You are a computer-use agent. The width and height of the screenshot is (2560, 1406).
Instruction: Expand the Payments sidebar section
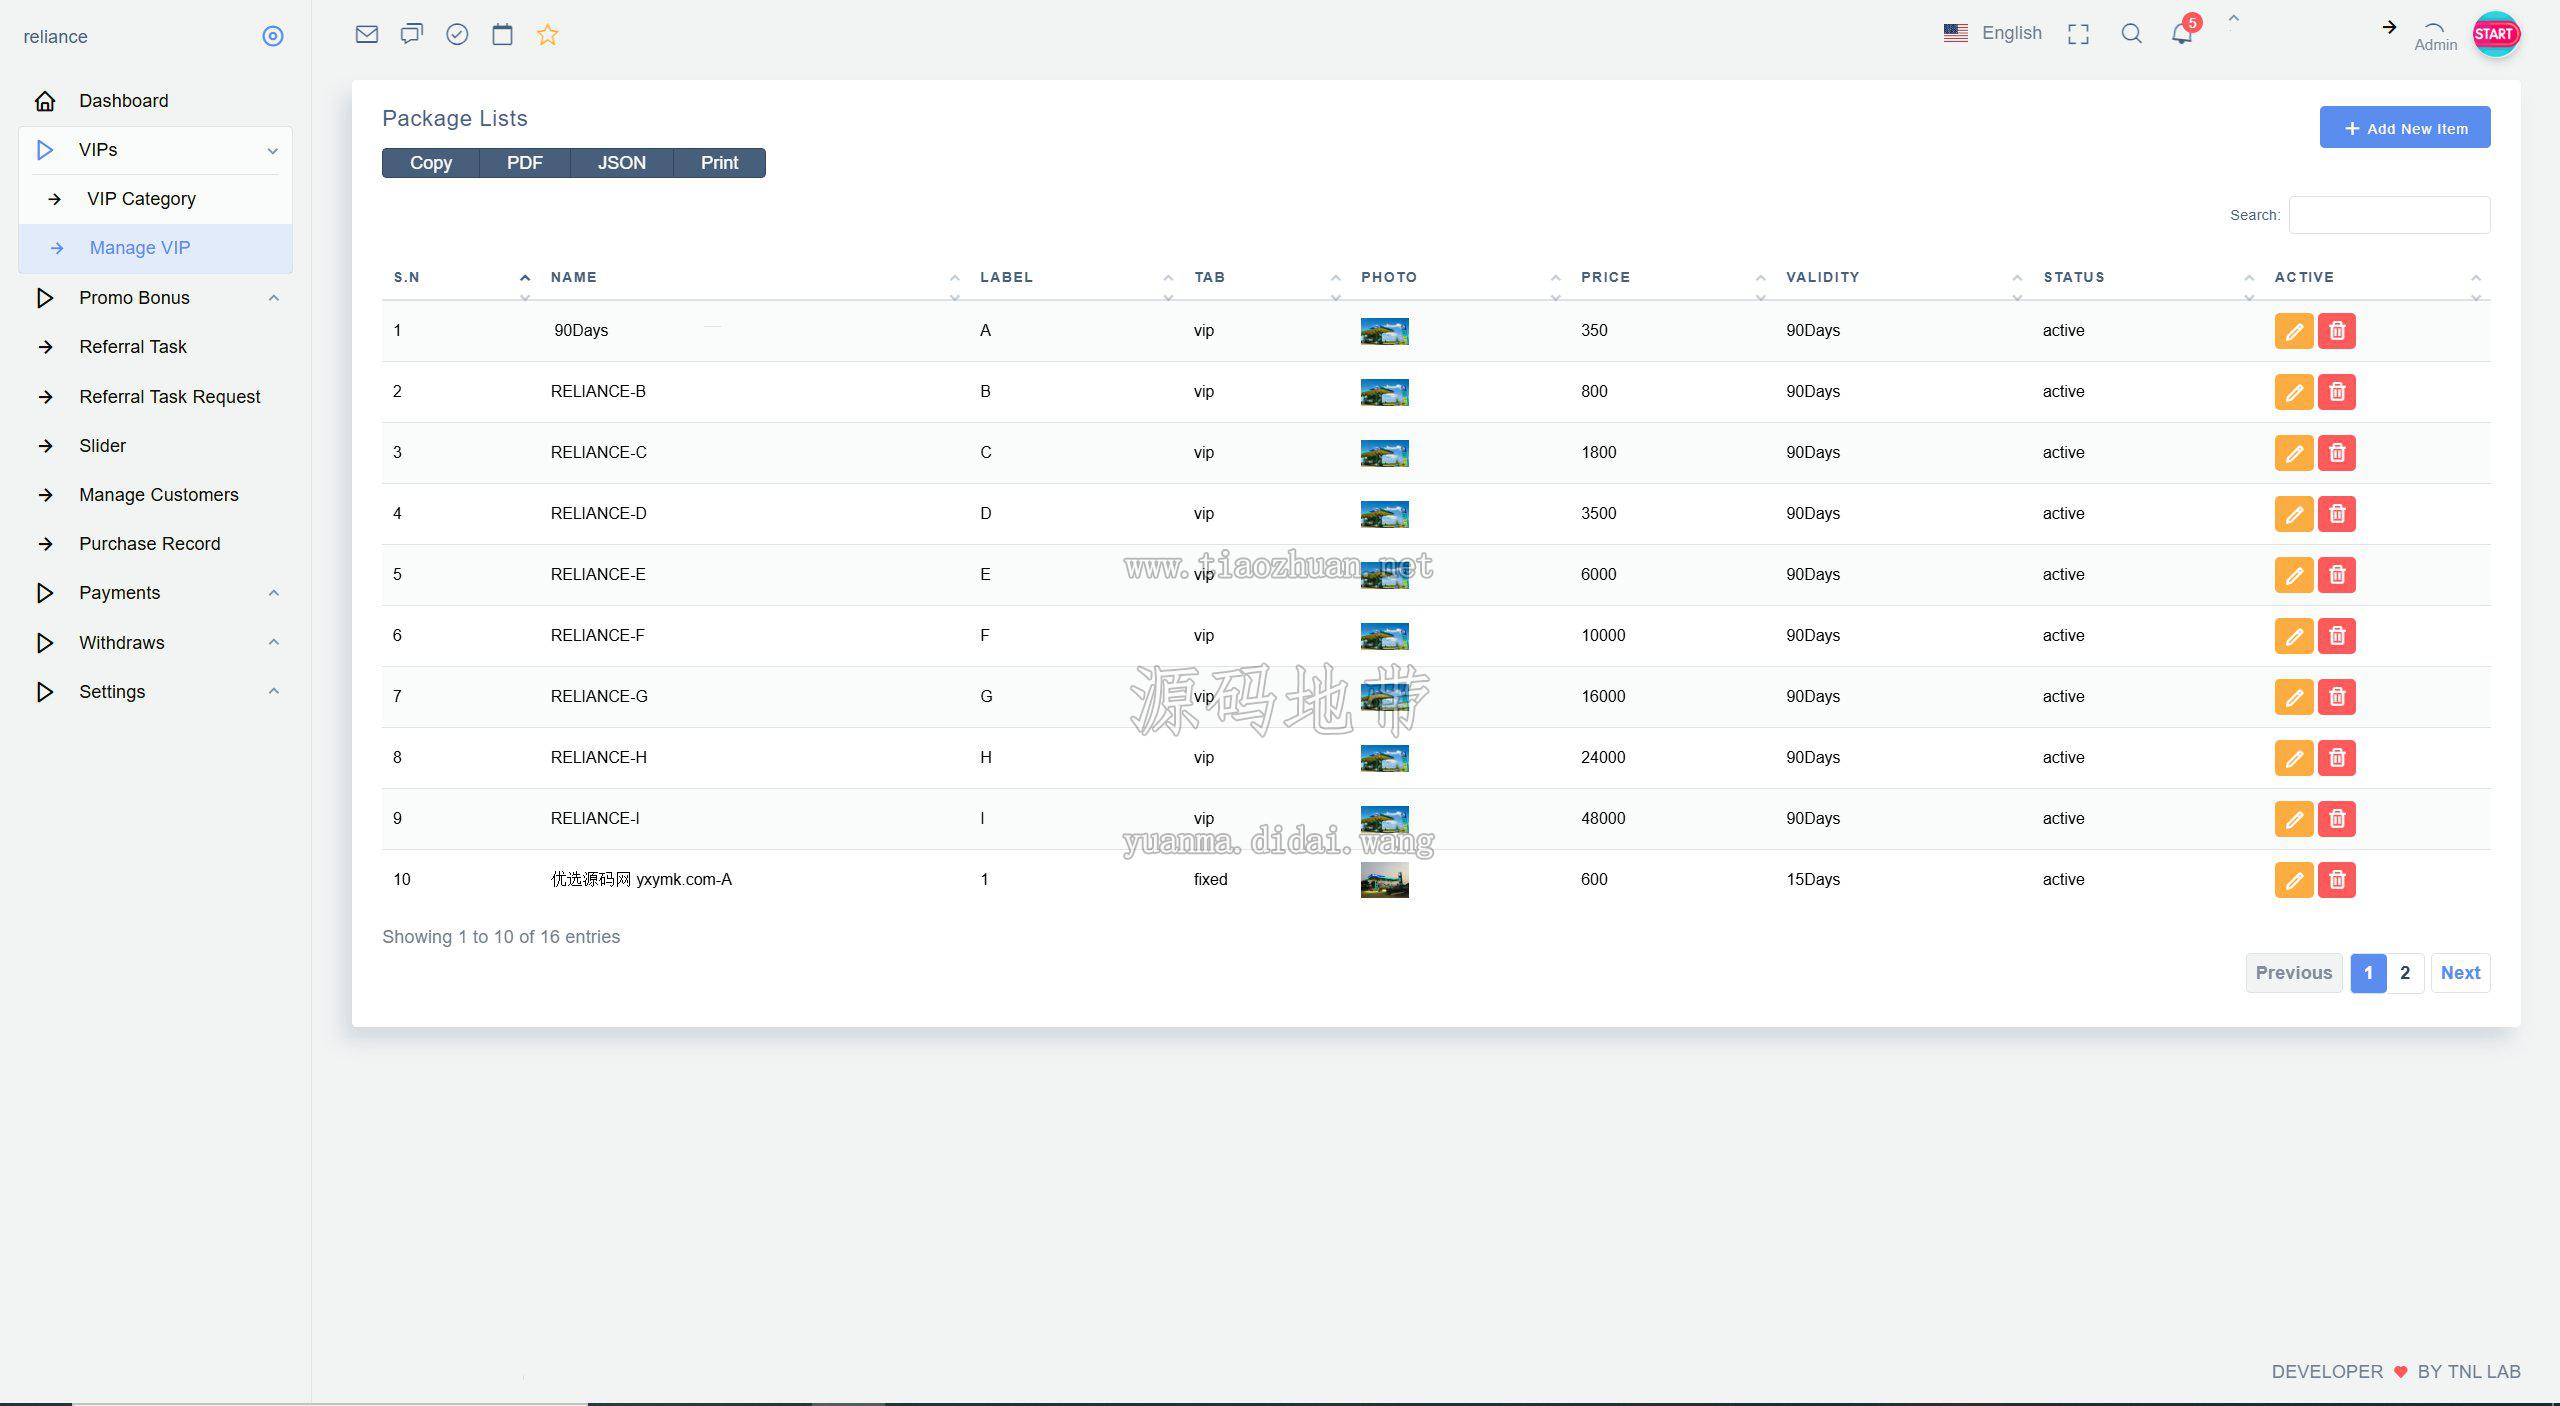click(x=155, y=593)
